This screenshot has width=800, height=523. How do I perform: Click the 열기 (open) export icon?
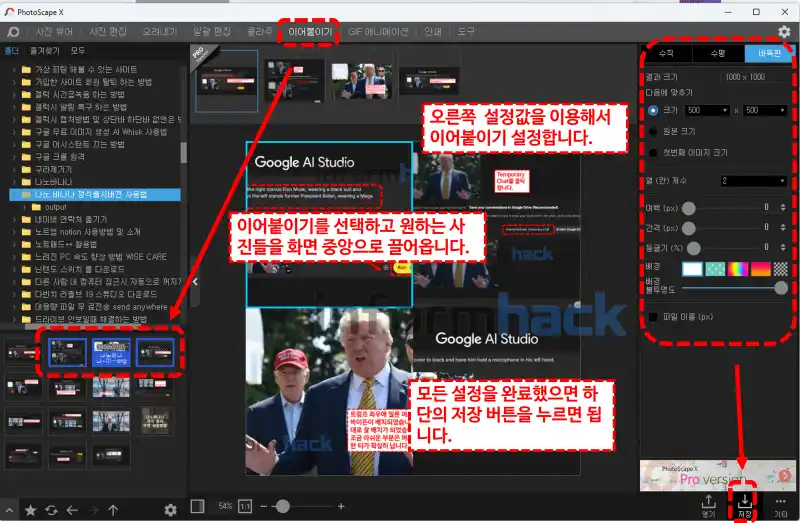[x=709, y=505]
